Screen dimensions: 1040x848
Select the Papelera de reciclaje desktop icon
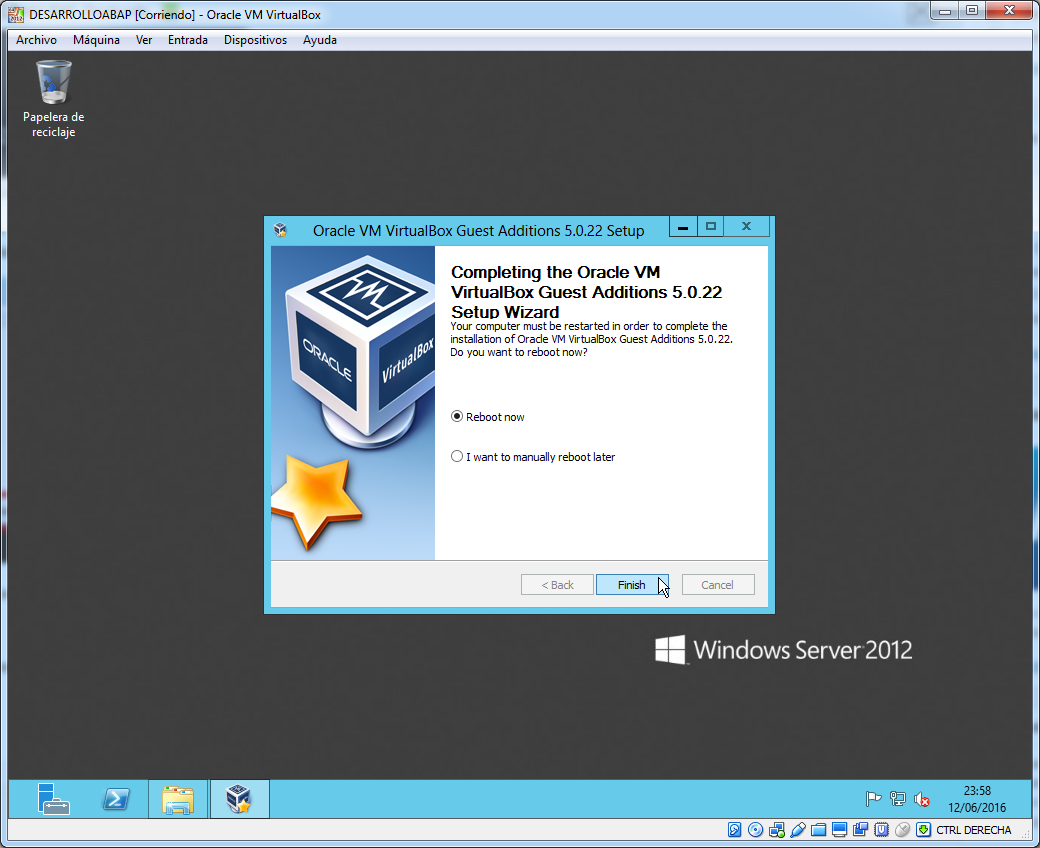[x=54, y=99]
